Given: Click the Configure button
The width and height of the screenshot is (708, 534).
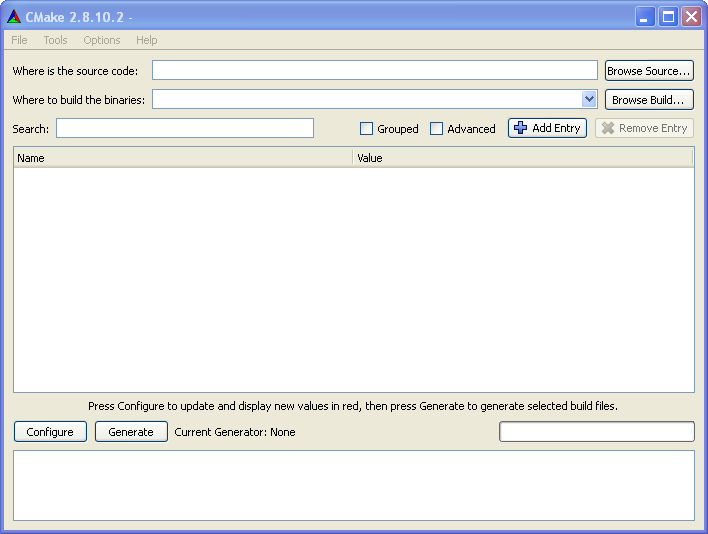Looking at the screenshot, I should click(50, 432).
